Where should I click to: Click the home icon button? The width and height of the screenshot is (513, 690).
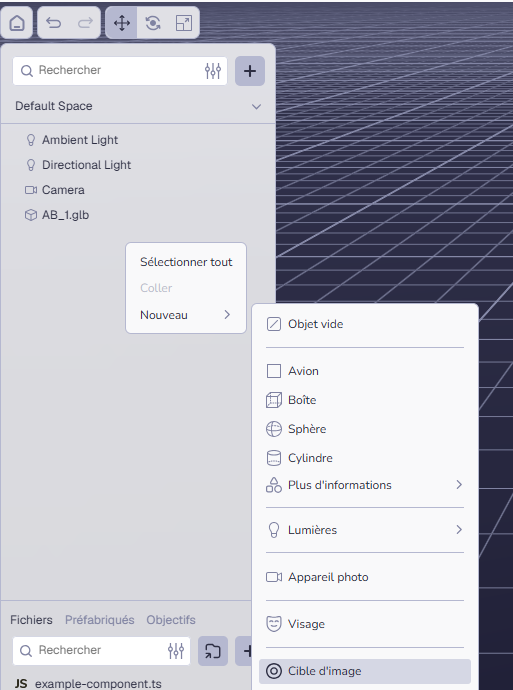pyautogui.click(x=17, y=22)
